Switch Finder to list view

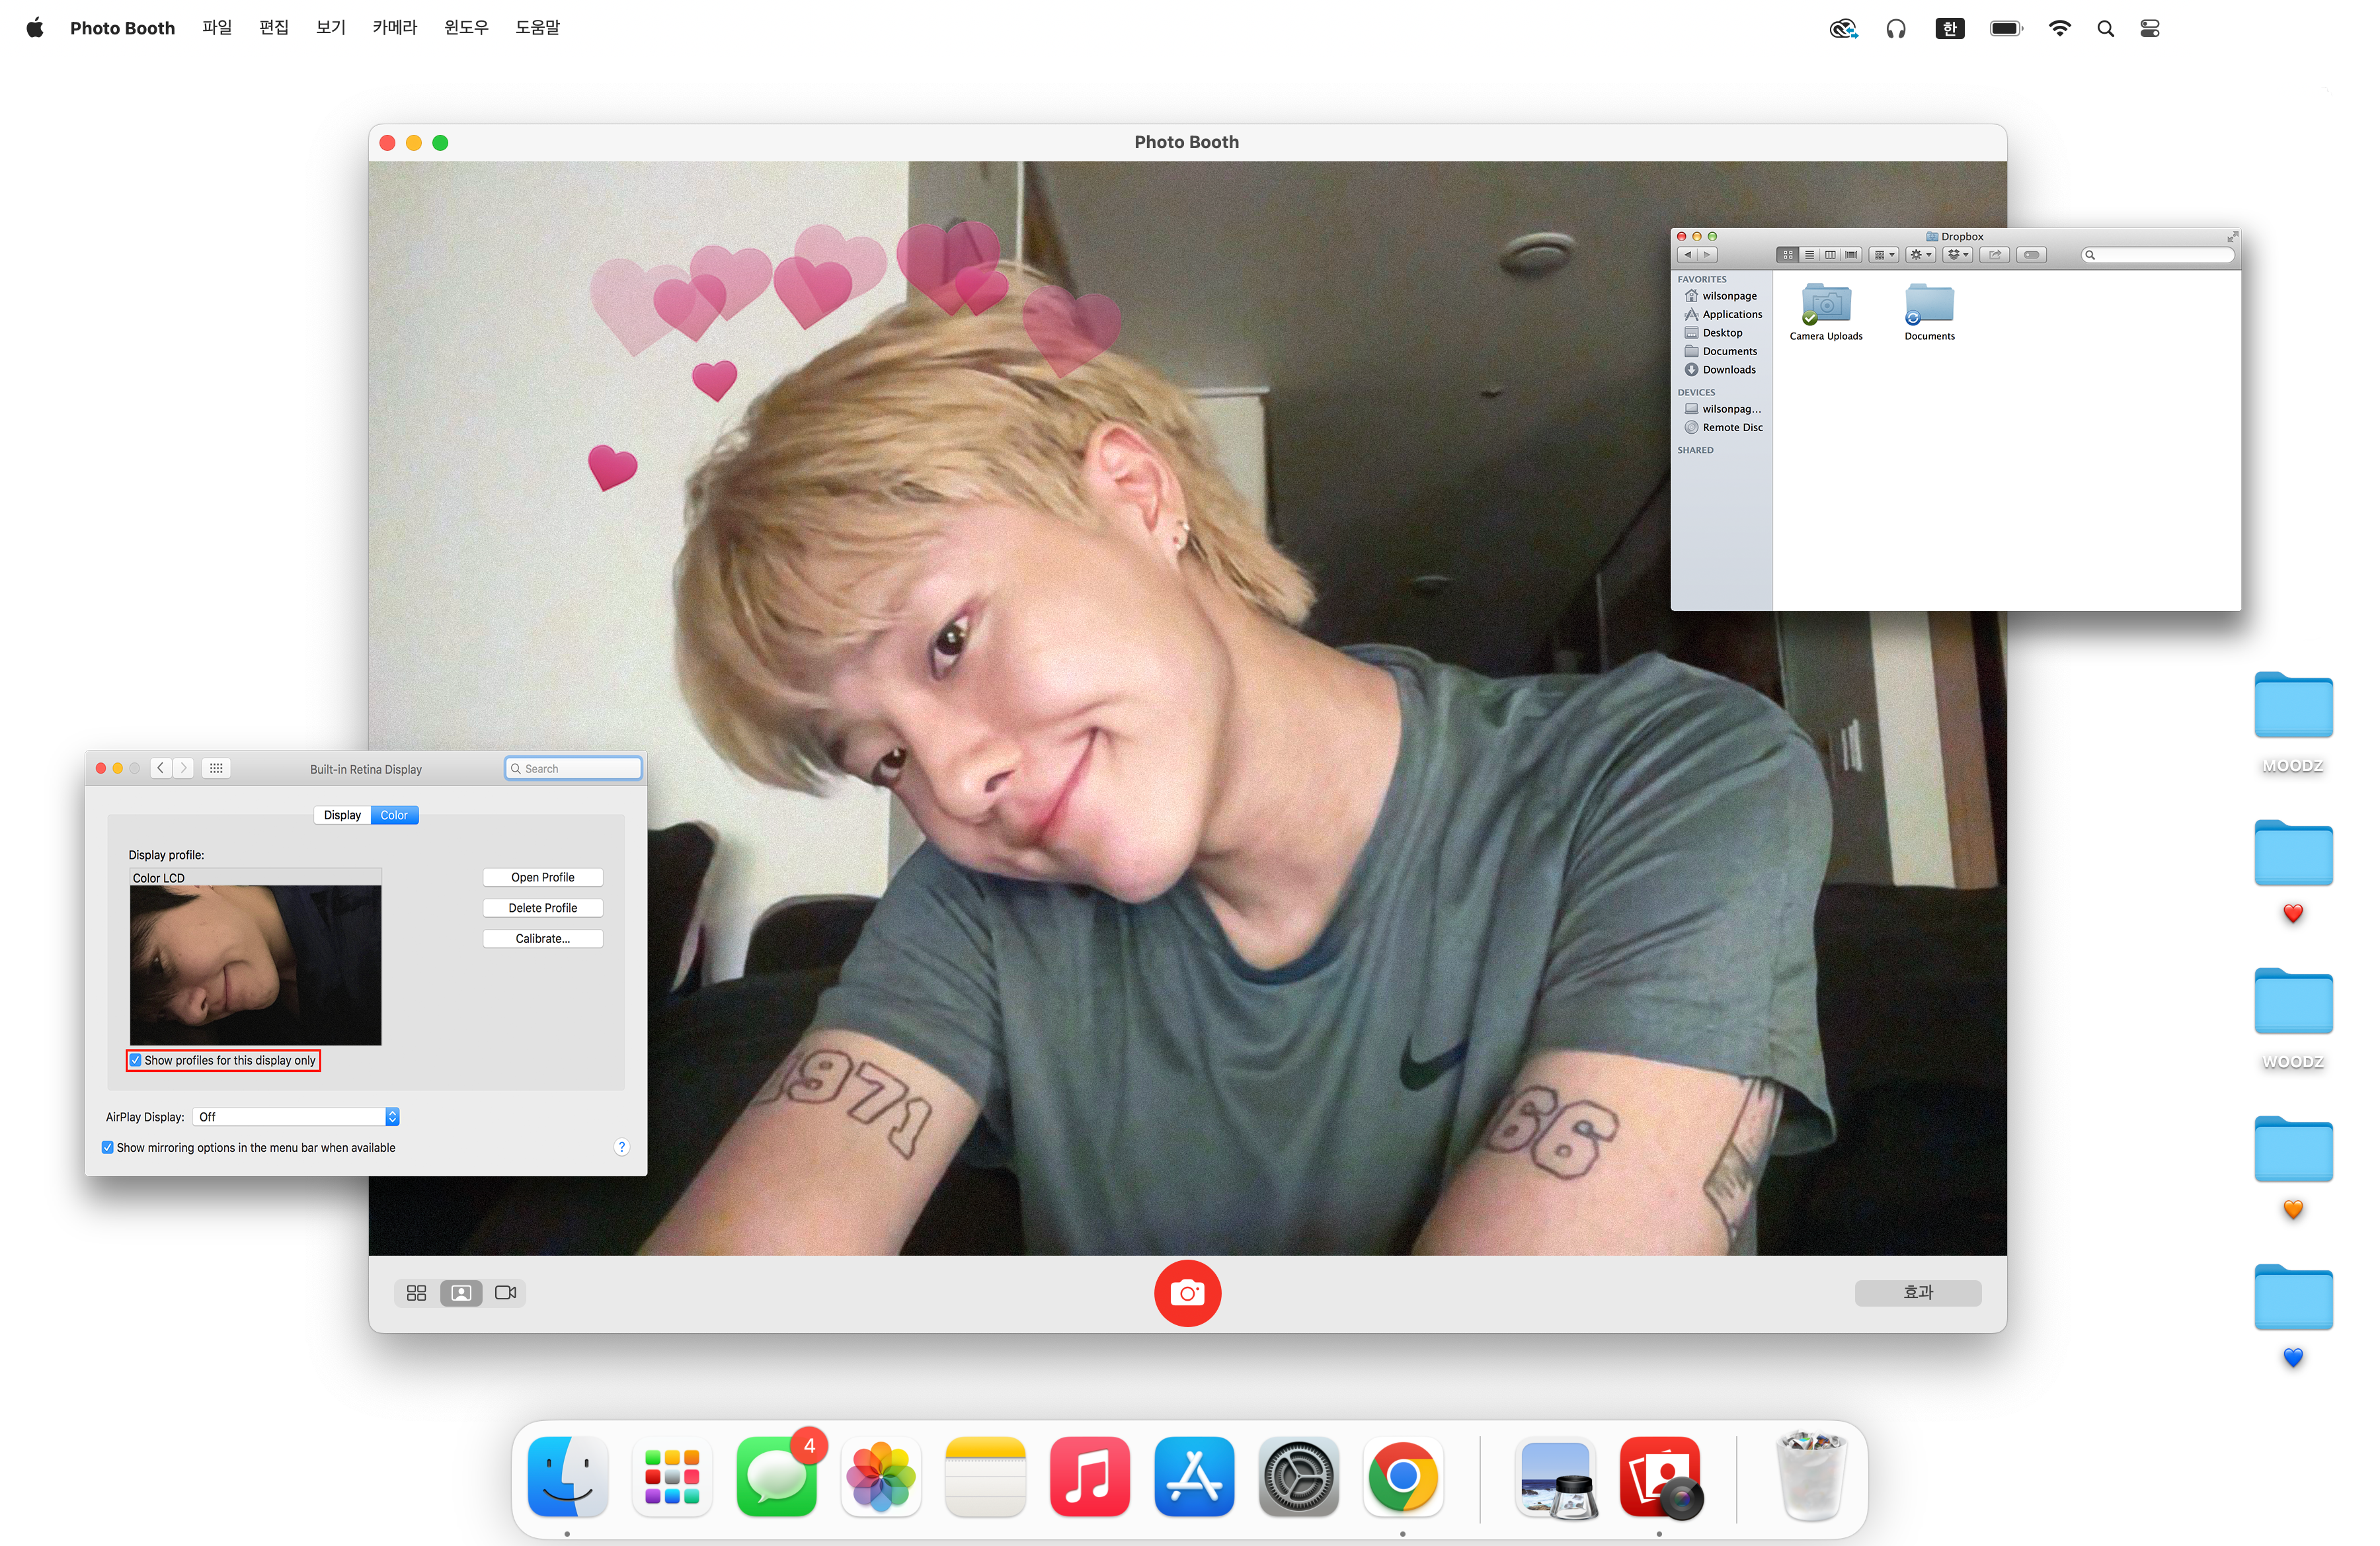point(1810,255)
